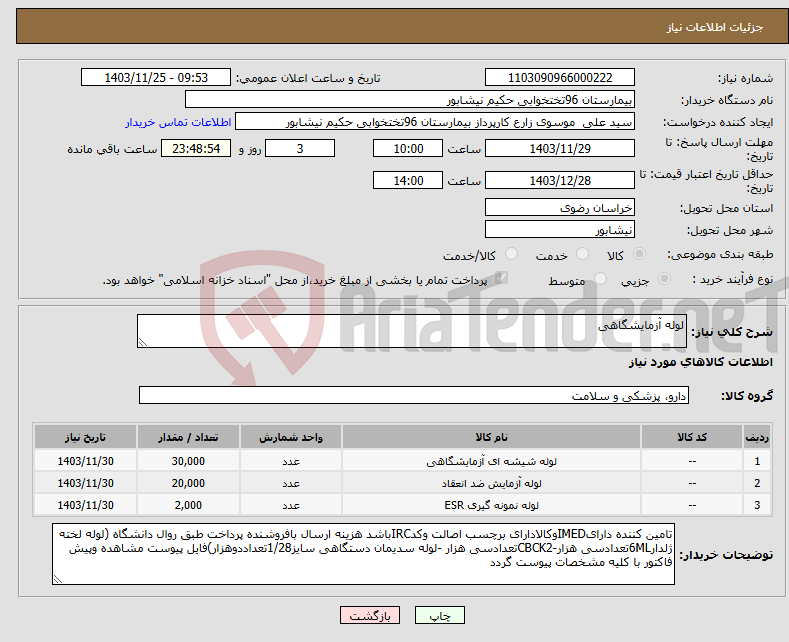Click the کد کالا column header
This screenshot has width=789, height=642.
[x=692, y=437]
